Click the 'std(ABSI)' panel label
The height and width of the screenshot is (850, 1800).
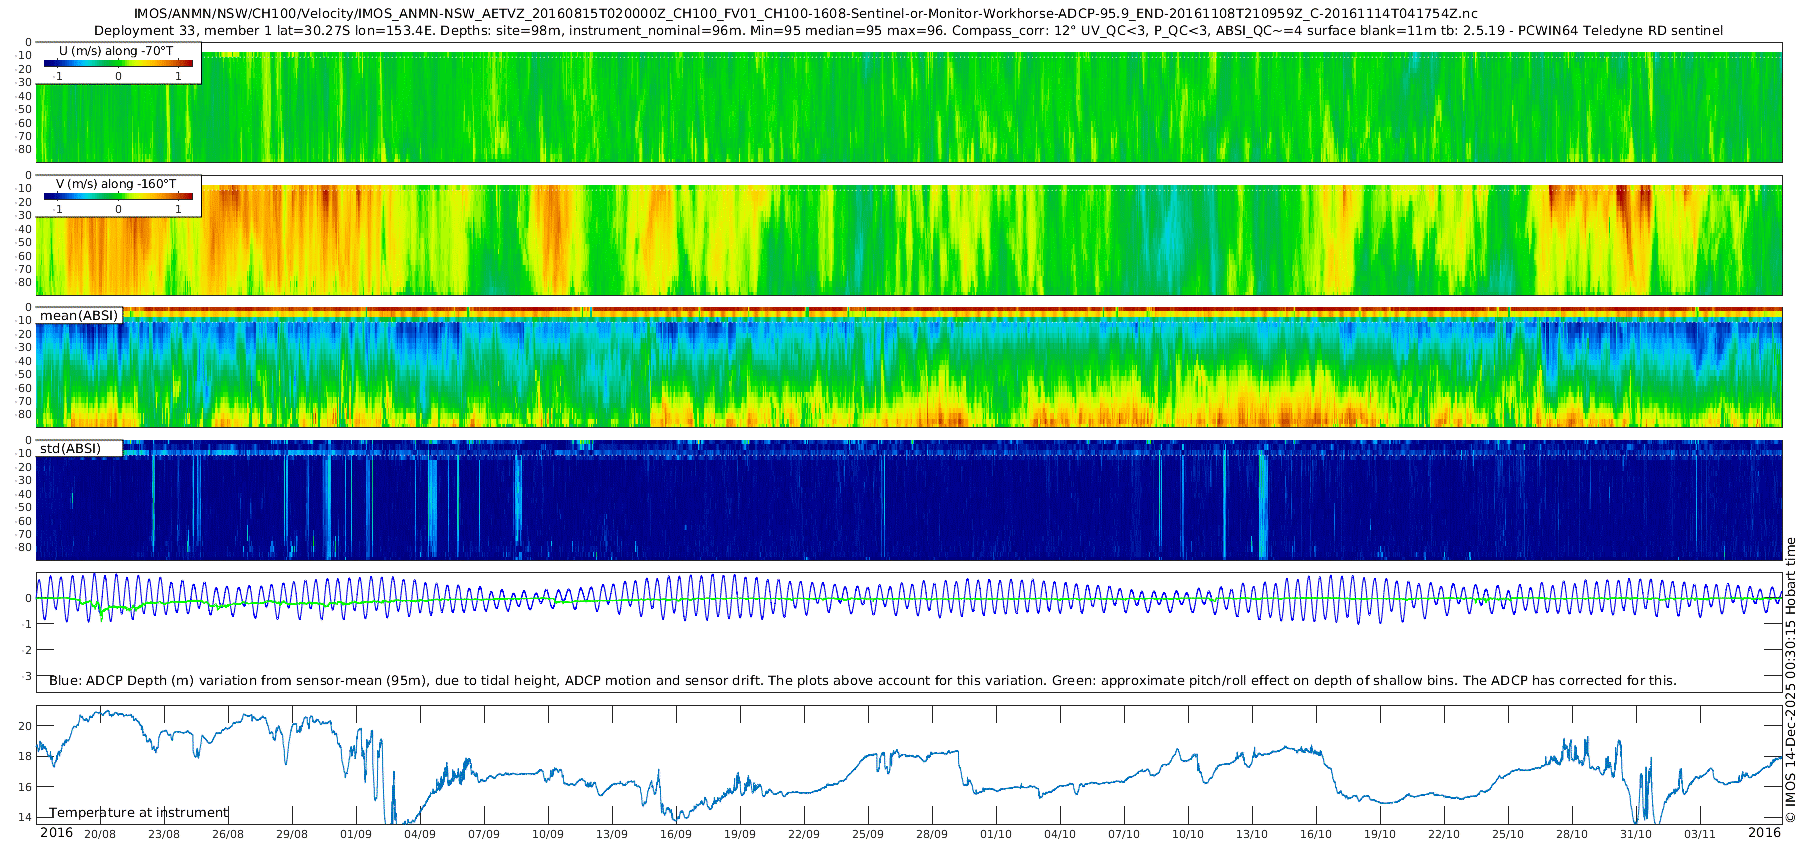(x=70, y=448)
